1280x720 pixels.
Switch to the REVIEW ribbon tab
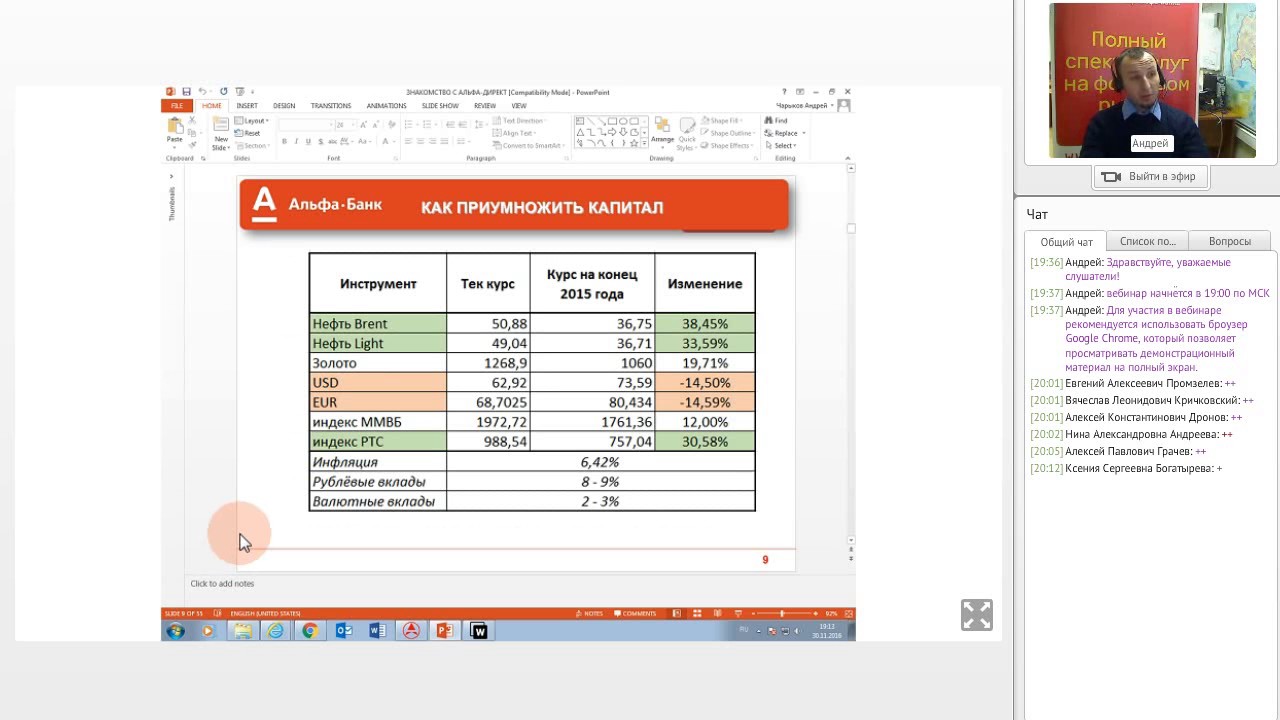pyautogui.click(x=485, y=105)
